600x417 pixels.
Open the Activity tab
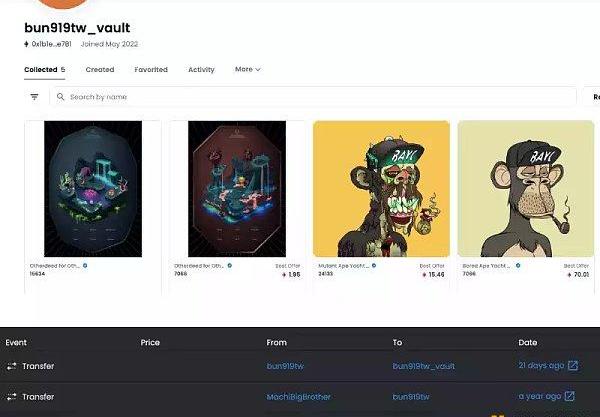[201, 70]
